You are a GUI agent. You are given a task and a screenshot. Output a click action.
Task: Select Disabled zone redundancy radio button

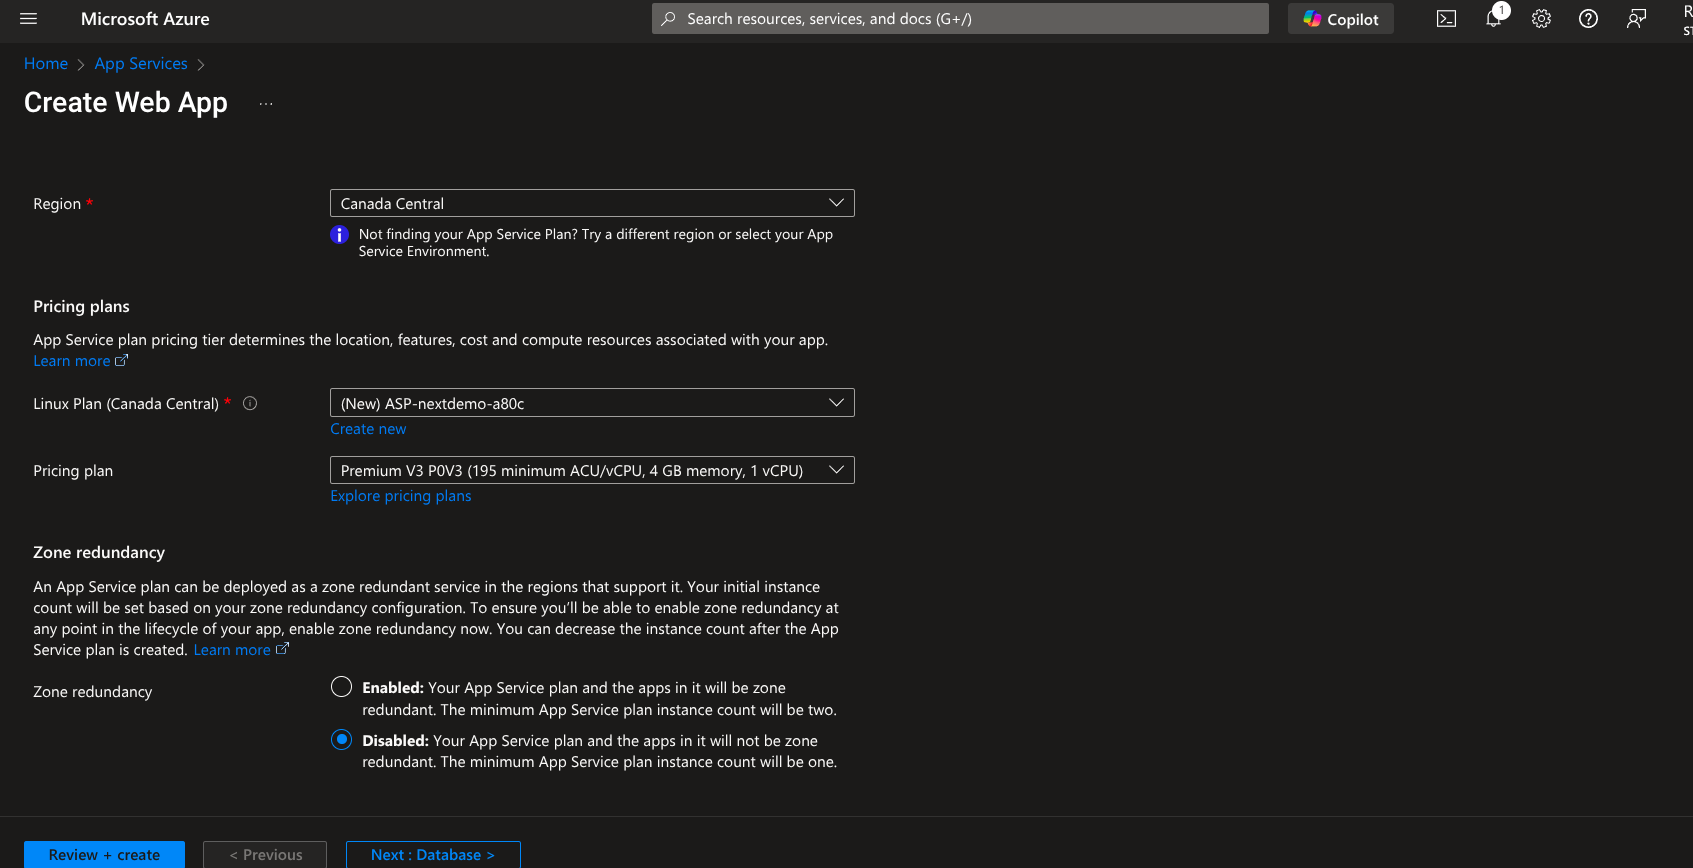tap(342, 740)
